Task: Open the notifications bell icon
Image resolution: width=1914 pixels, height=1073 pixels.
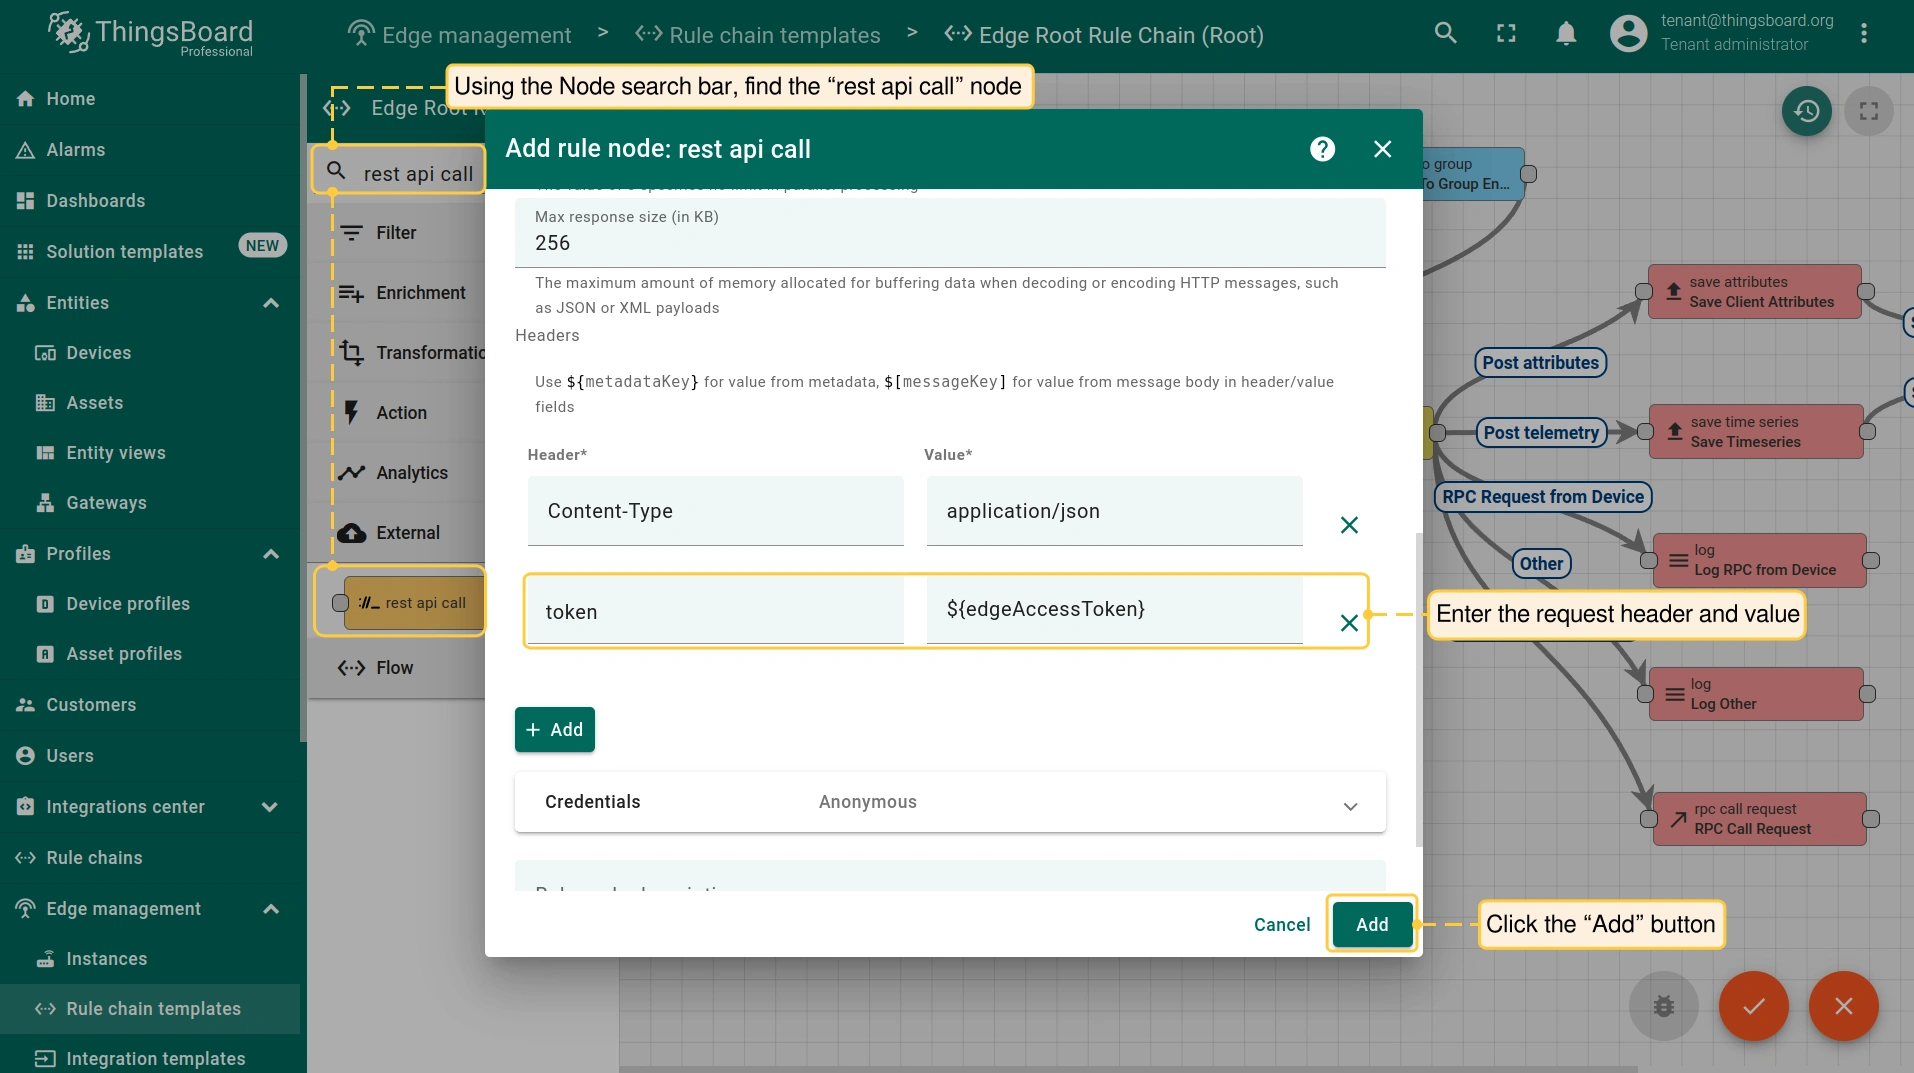Action: coord(1566,34)
